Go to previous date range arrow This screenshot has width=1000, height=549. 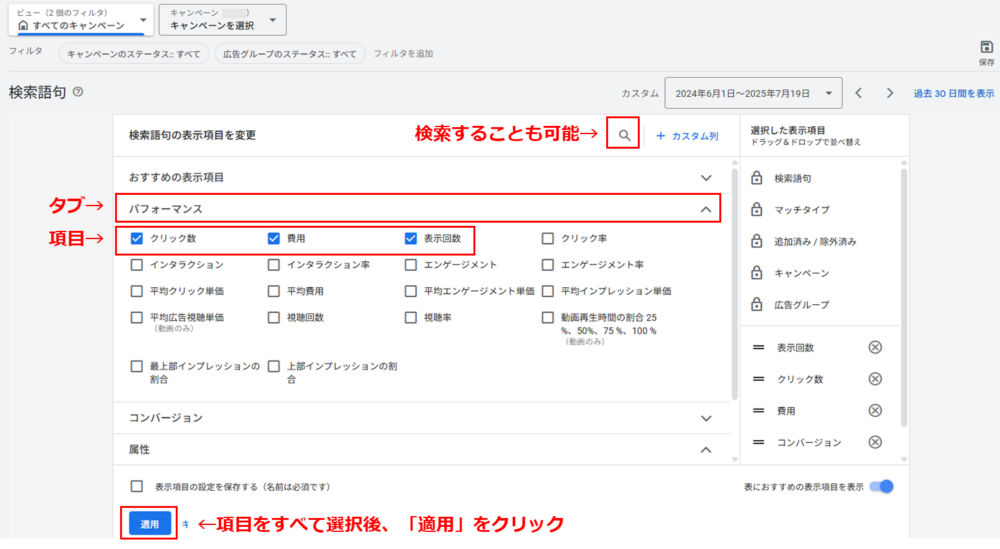(858, 93)
